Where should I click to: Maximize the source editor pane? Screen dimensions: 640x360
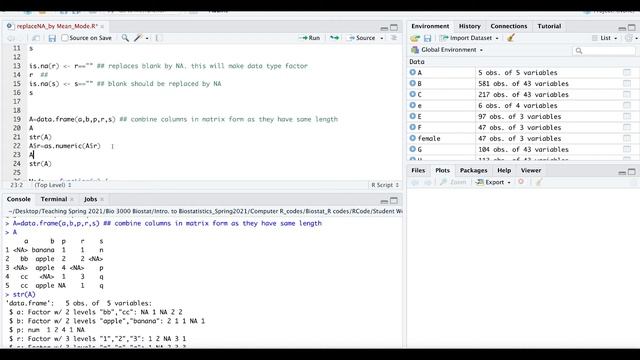[394, 27]
